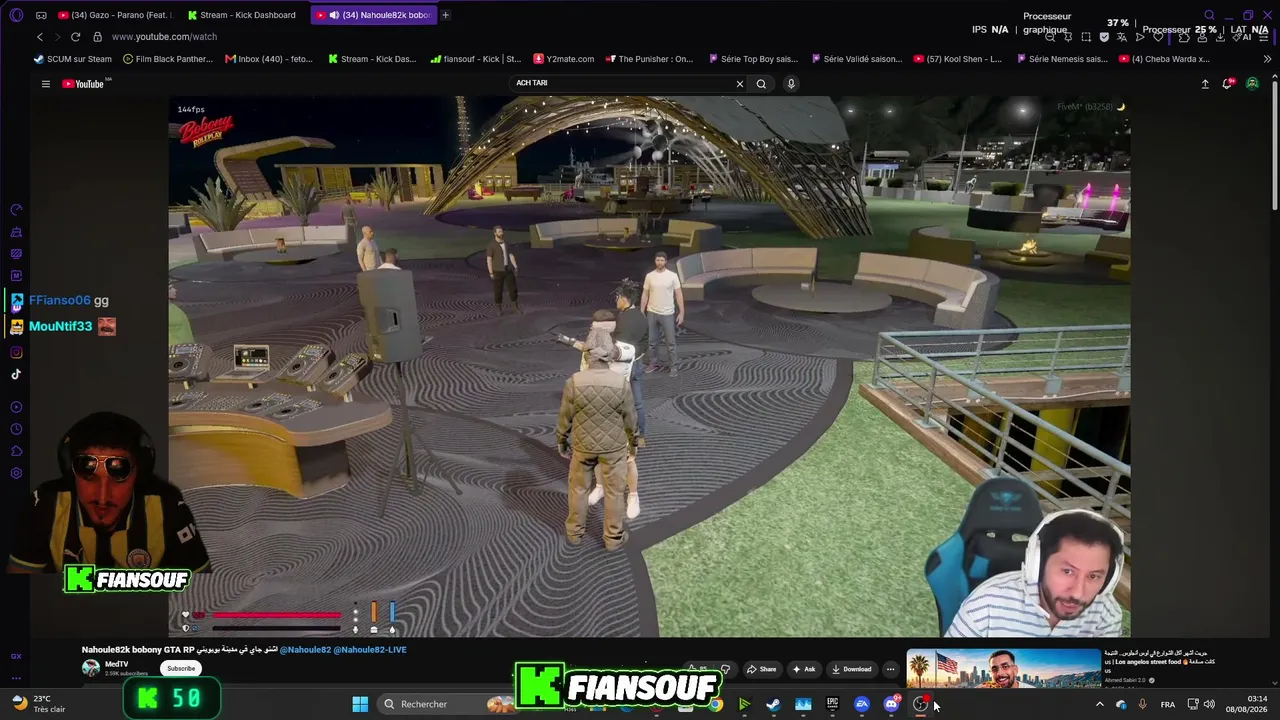The width and height of the screenshot is (1280, 720).
Task: Open GX Control speedometer in sidebar
Action: [16, 210]
